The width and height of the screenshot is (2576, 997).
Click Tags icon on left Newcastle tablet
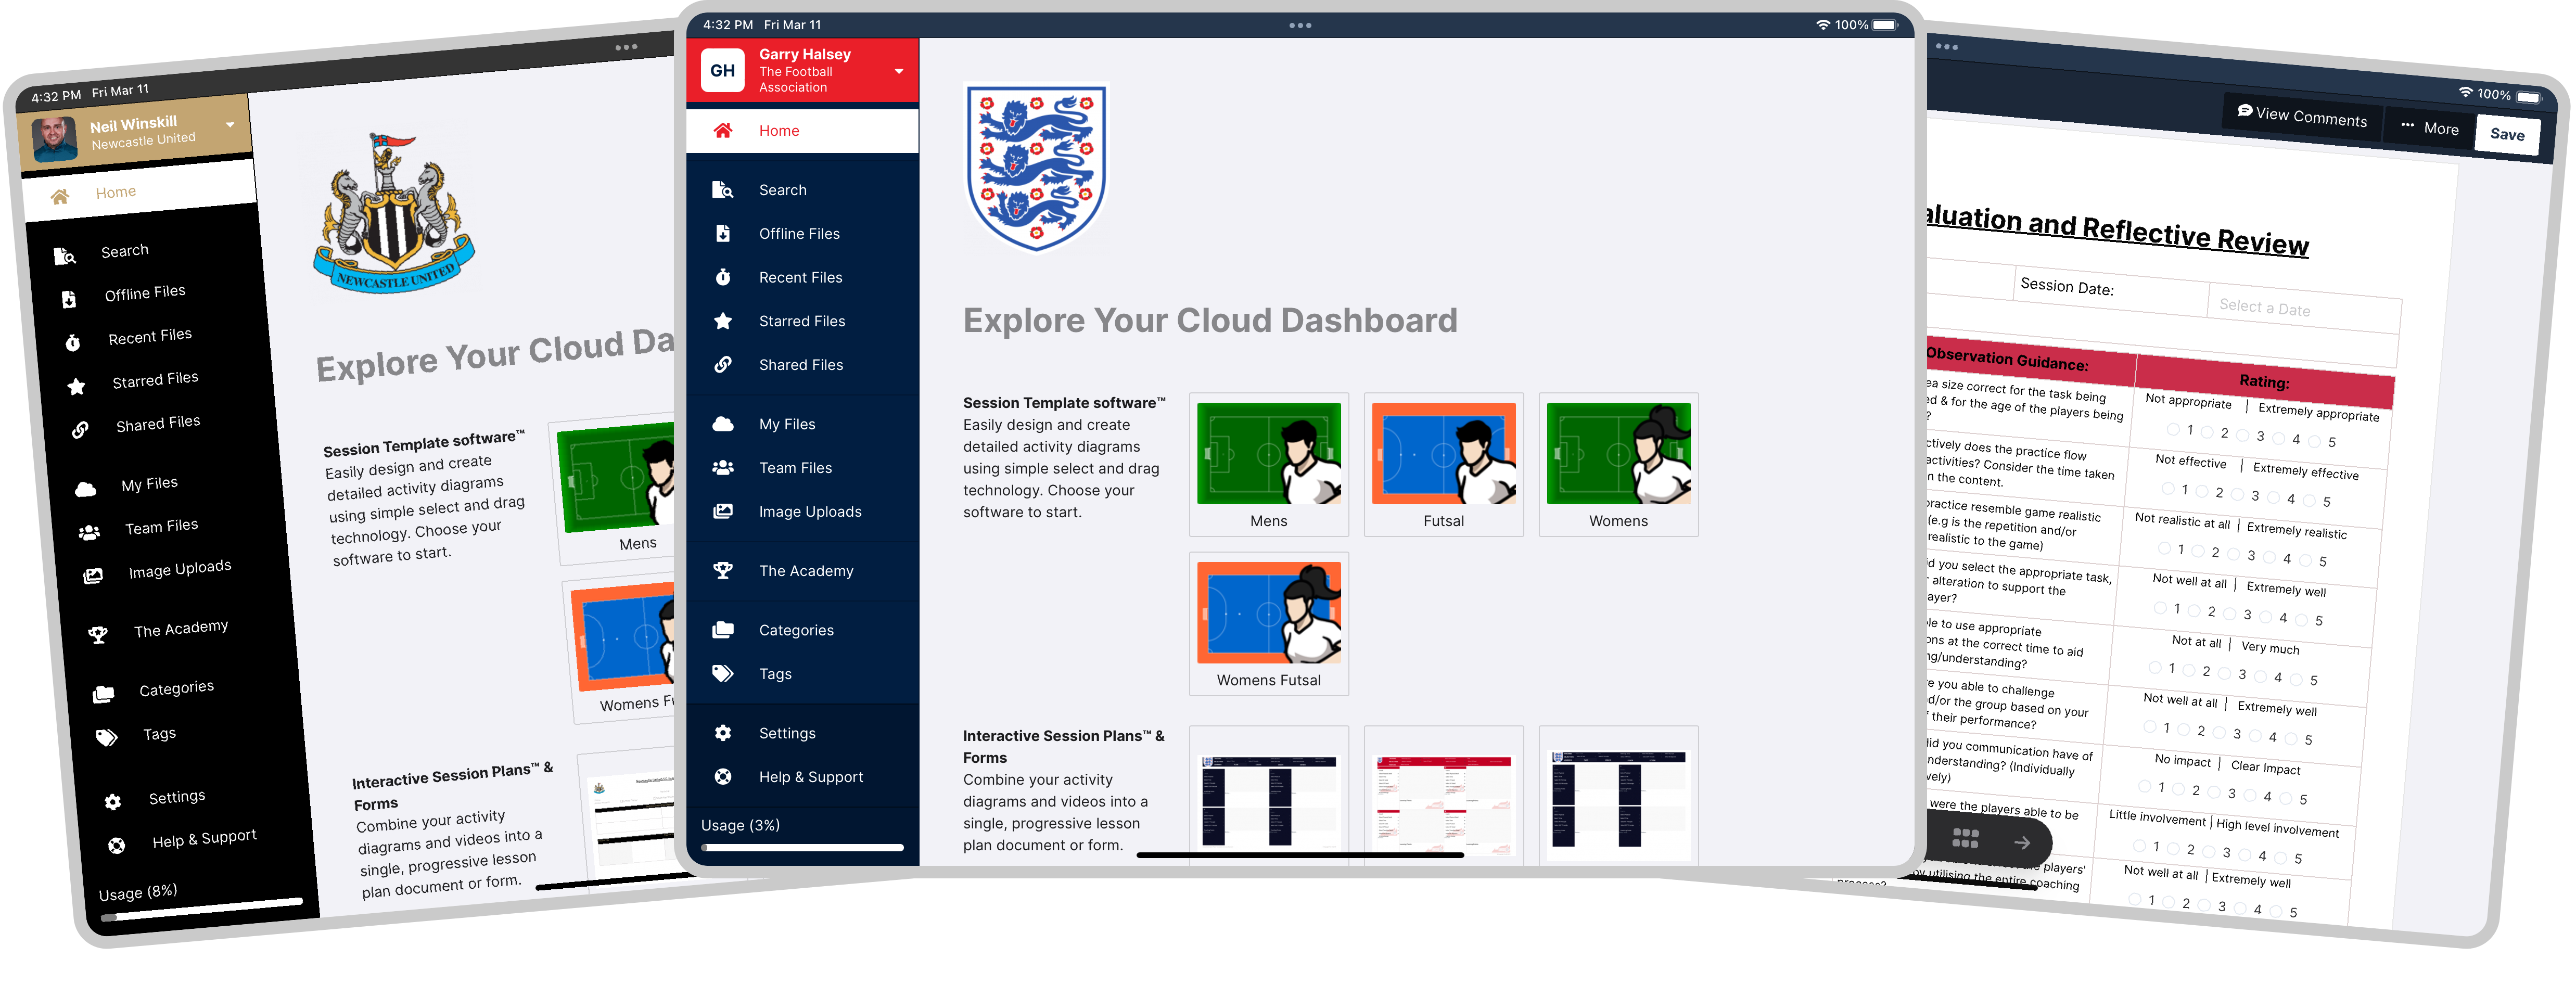point(107,739)
